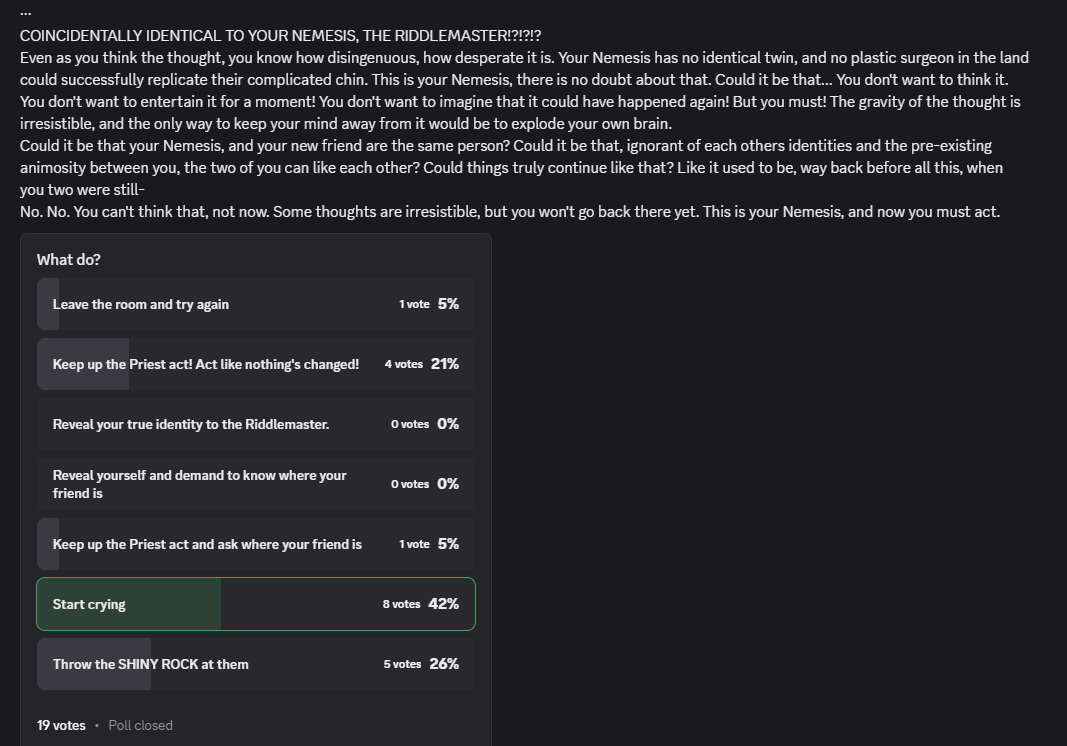Click the '1 vote' count on Leave the room
Image resolution: width=1067 pixels, height=746 pixels.
[x=414, y=304]
